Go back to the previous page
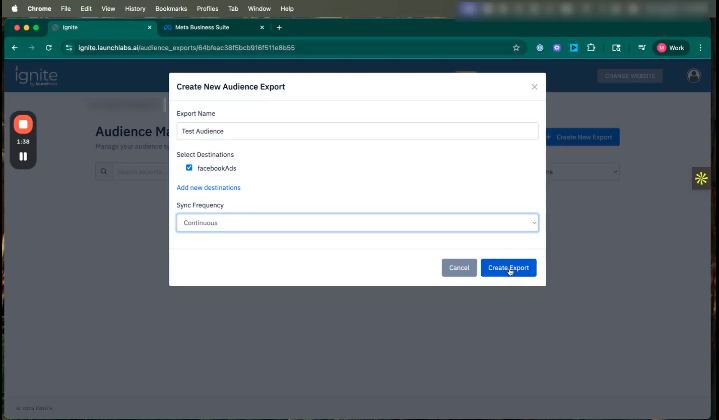Image resolution: width=719 pixels, height=420 pixels. 14,47
